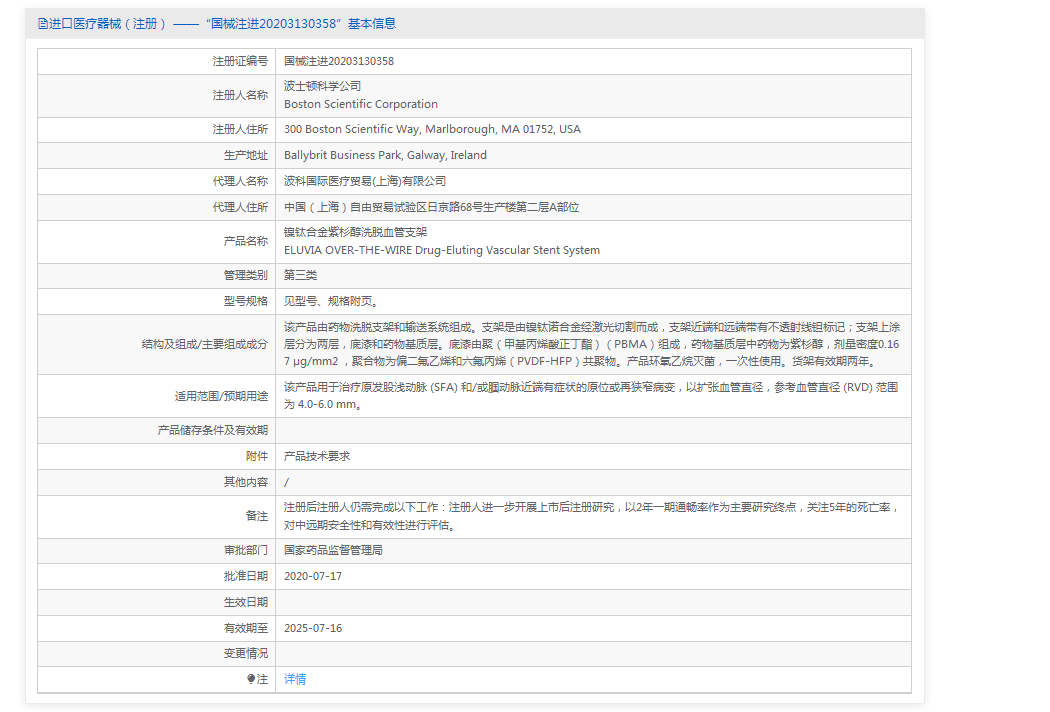
Task: Click the description starting 该产品由药物洗脱支架
Action: click(x=592, y=345)
